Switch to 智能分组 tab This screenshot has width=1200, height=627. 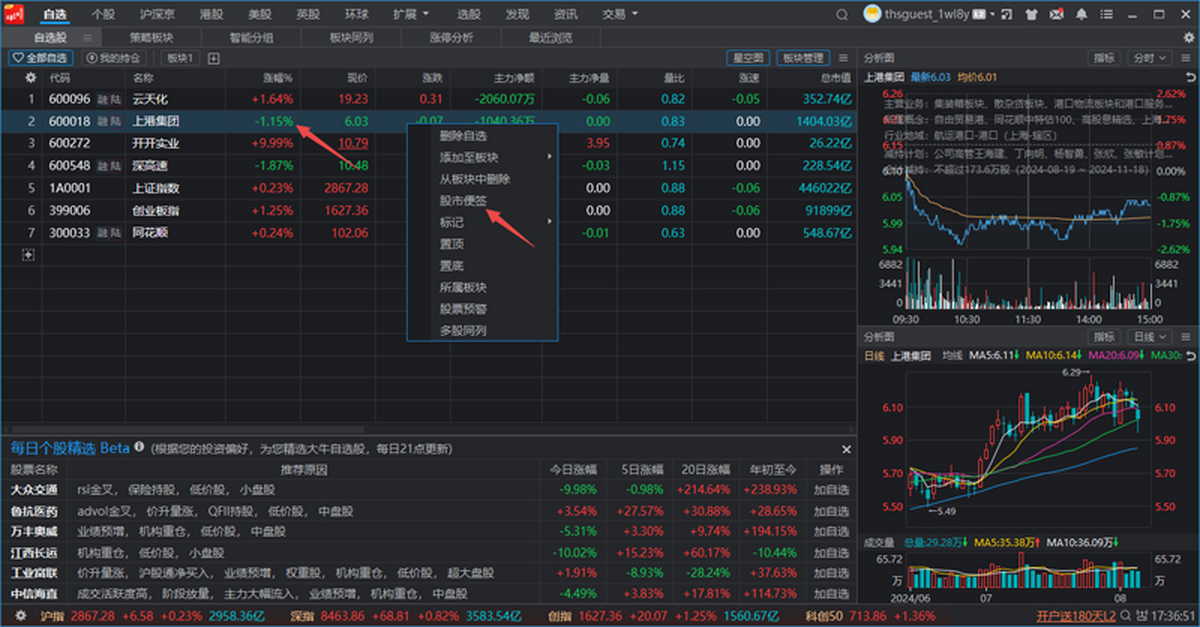(x=251, y=37)
